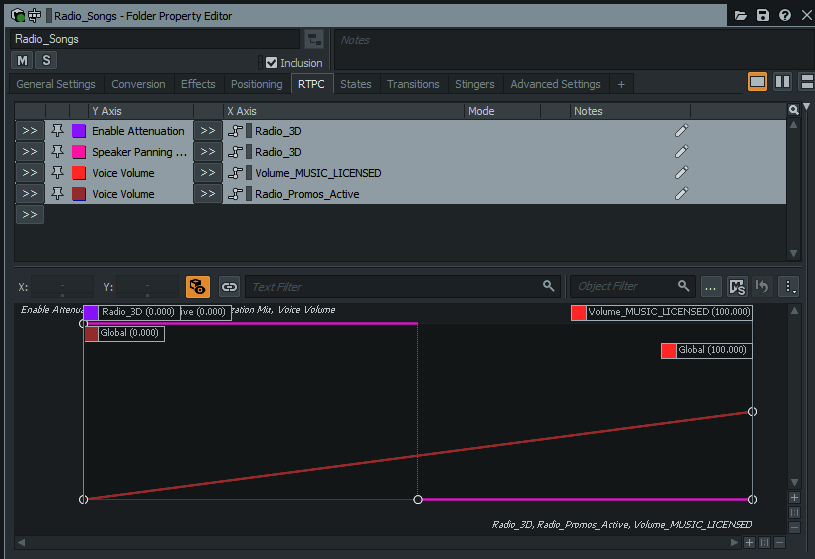Open dropdown arrow right of list search icon

[x=806, y=107]
